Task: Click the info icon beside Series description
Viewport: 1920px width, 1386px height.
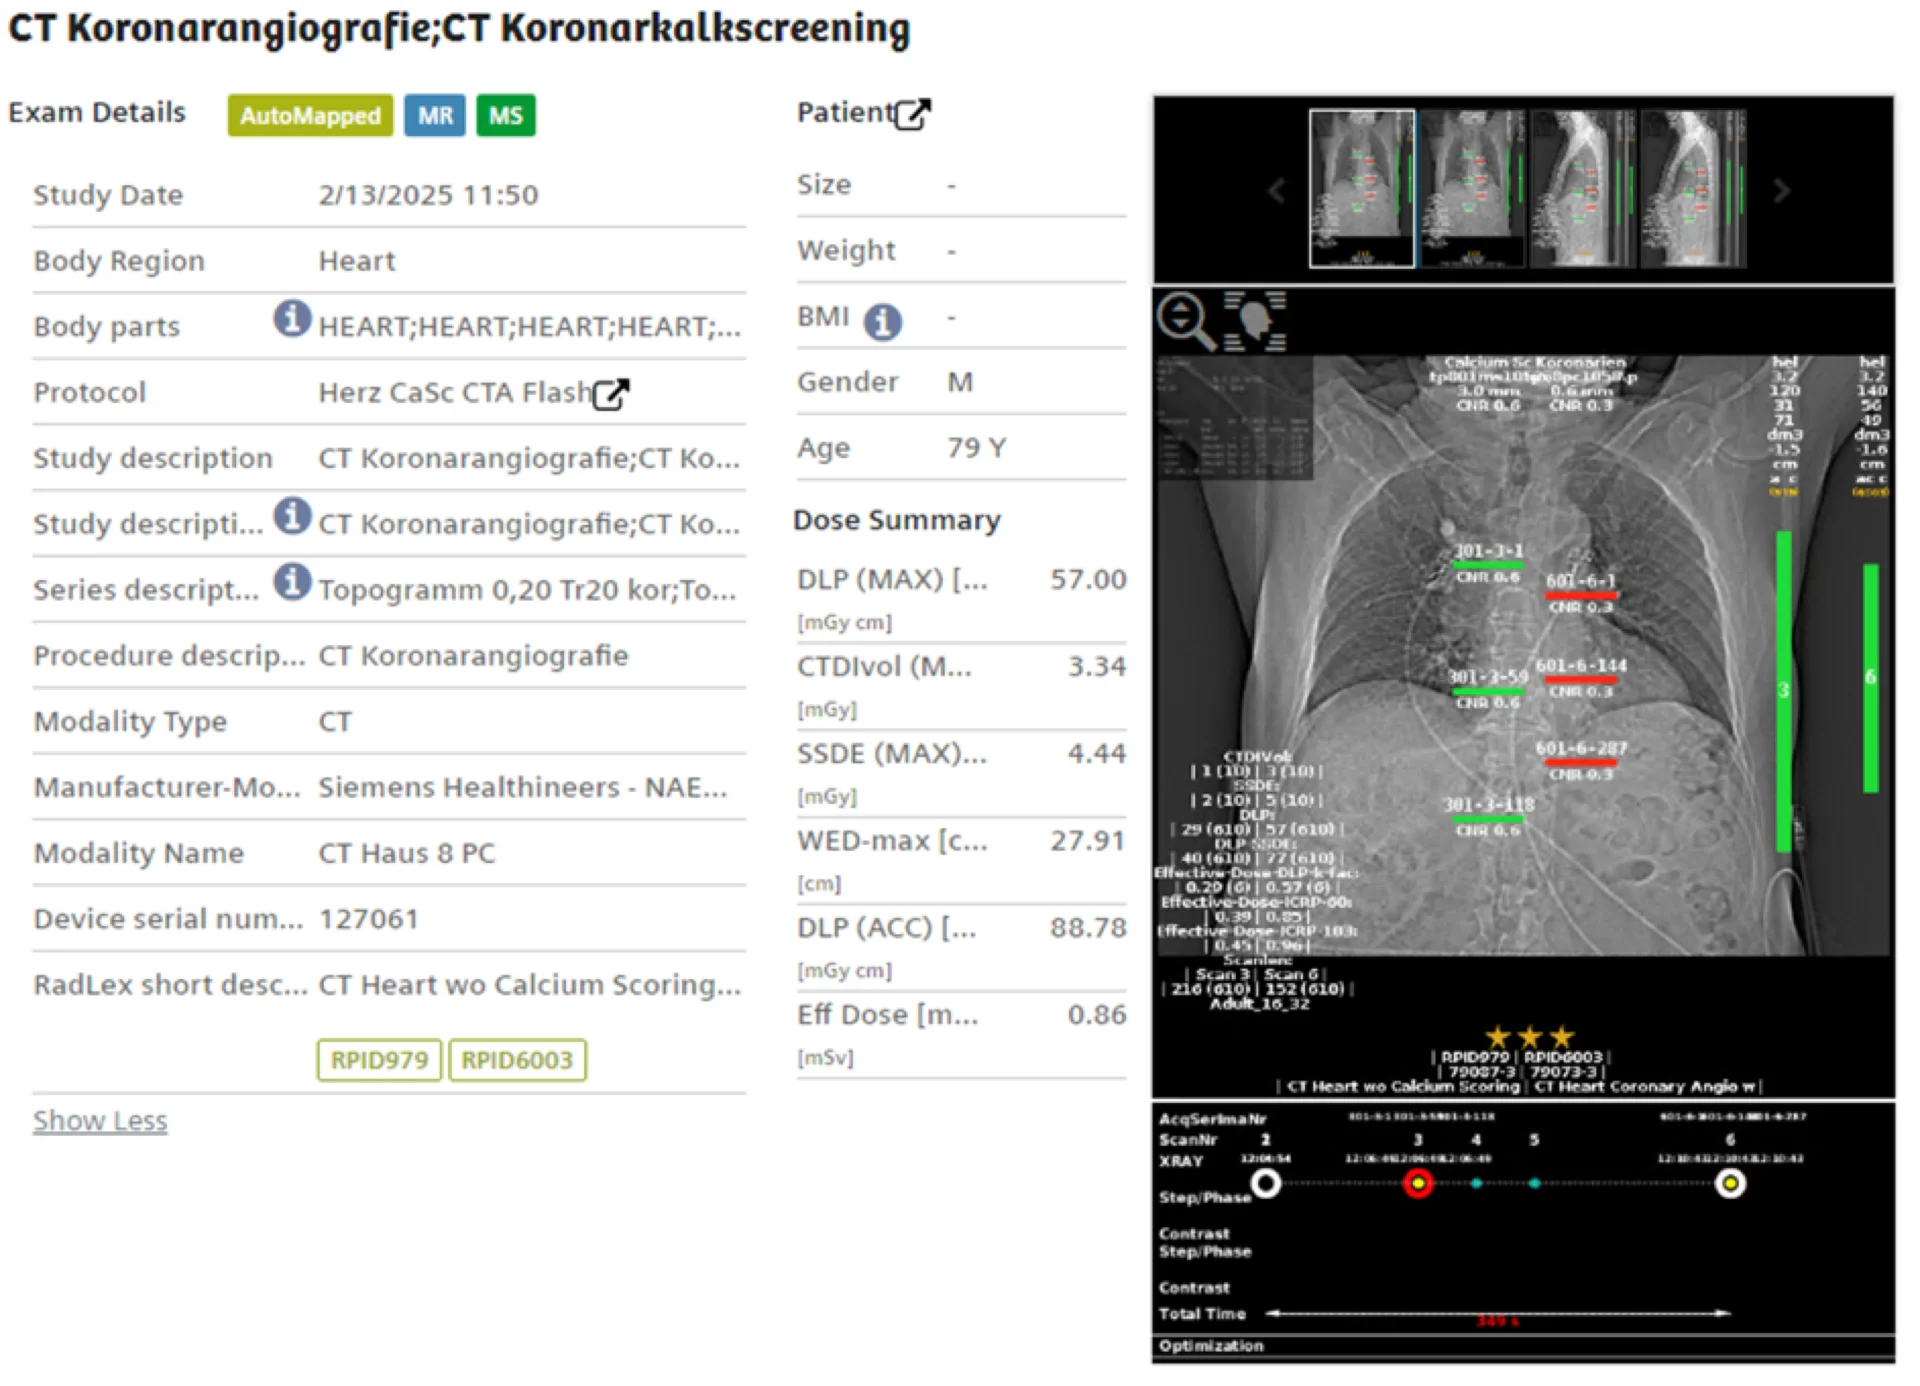Action: tap(292, 582)
